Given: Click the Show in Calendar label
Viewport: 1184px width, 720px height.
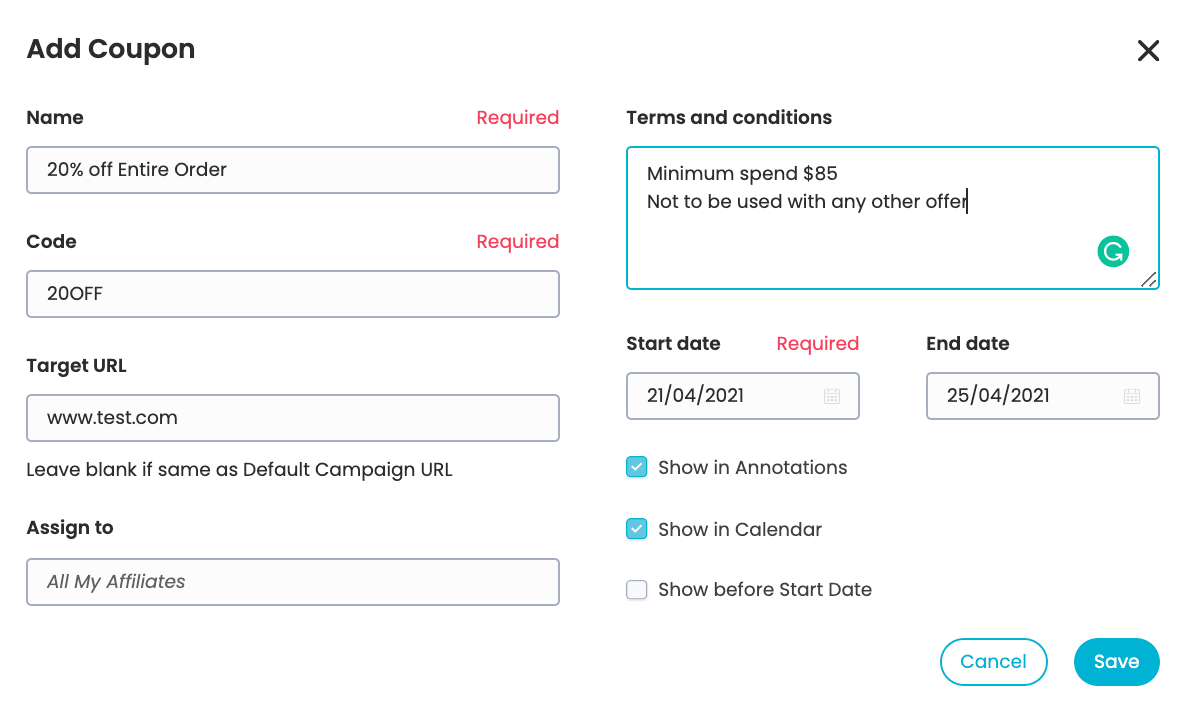Looking at the screenshot, I should [x=740, y=529].
